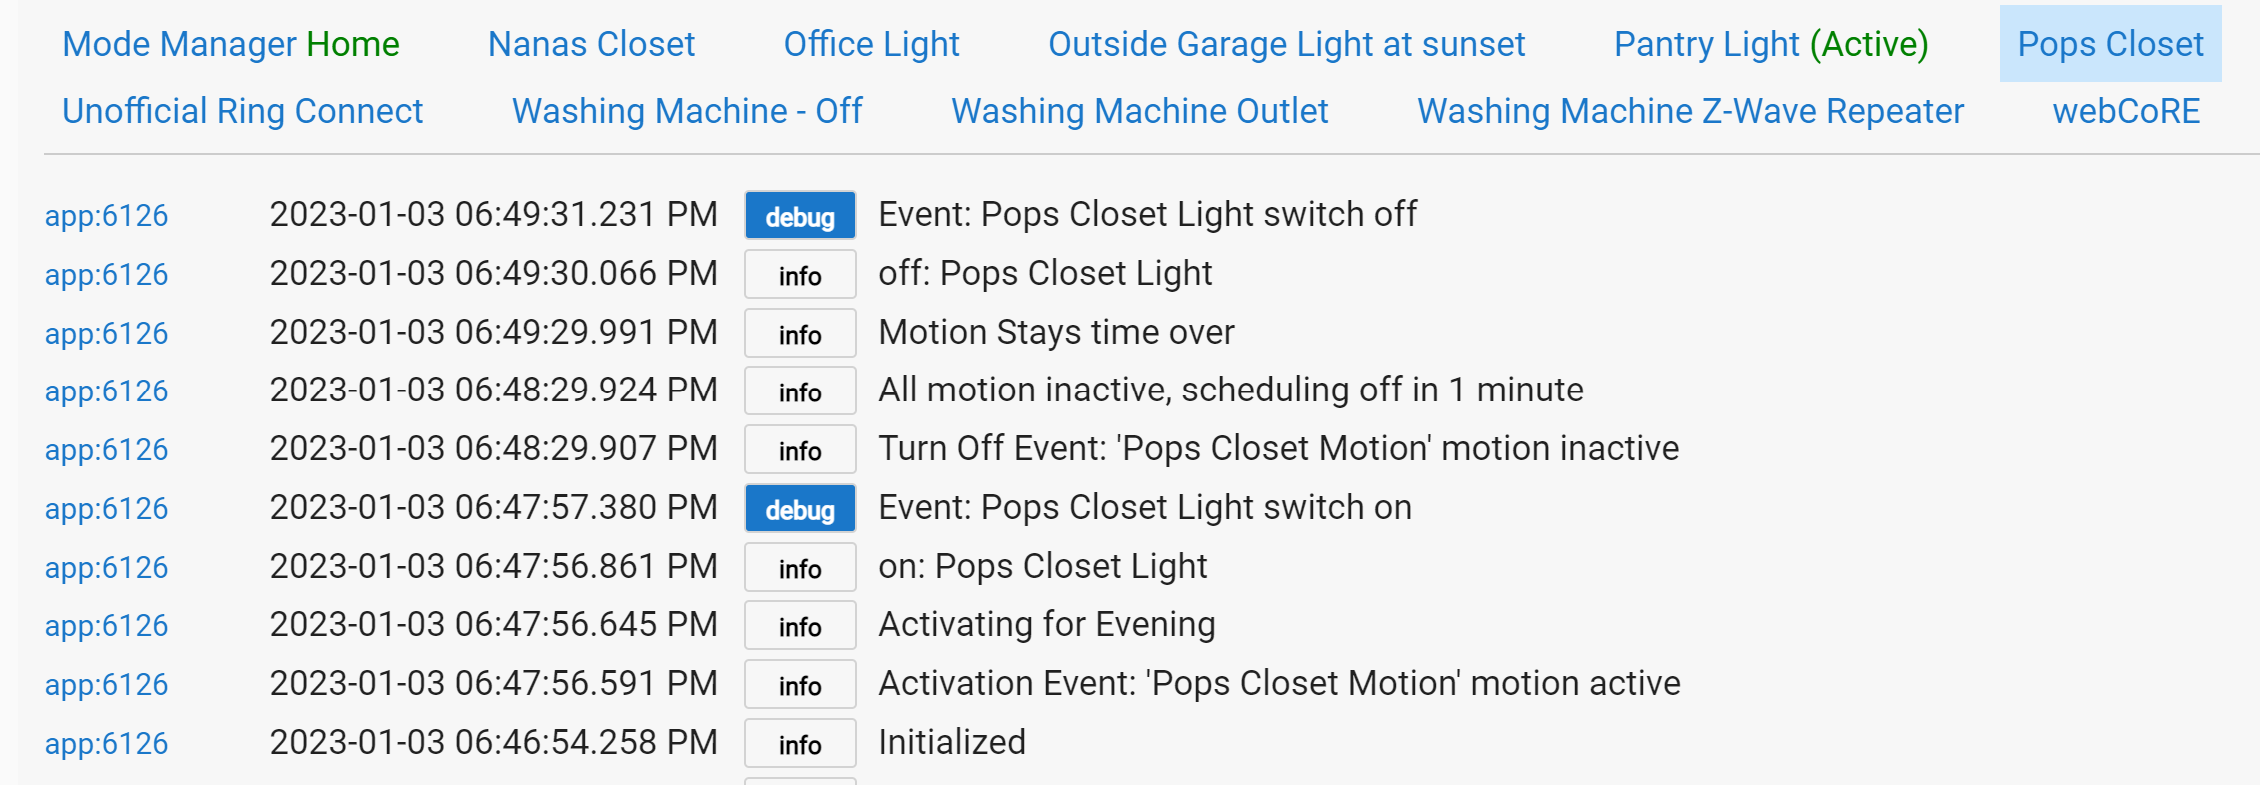The width and height of the screenshot is (2260, 785).
Task: Switch to Washing Machine Outlet tab
Action: coord(1139,111)
